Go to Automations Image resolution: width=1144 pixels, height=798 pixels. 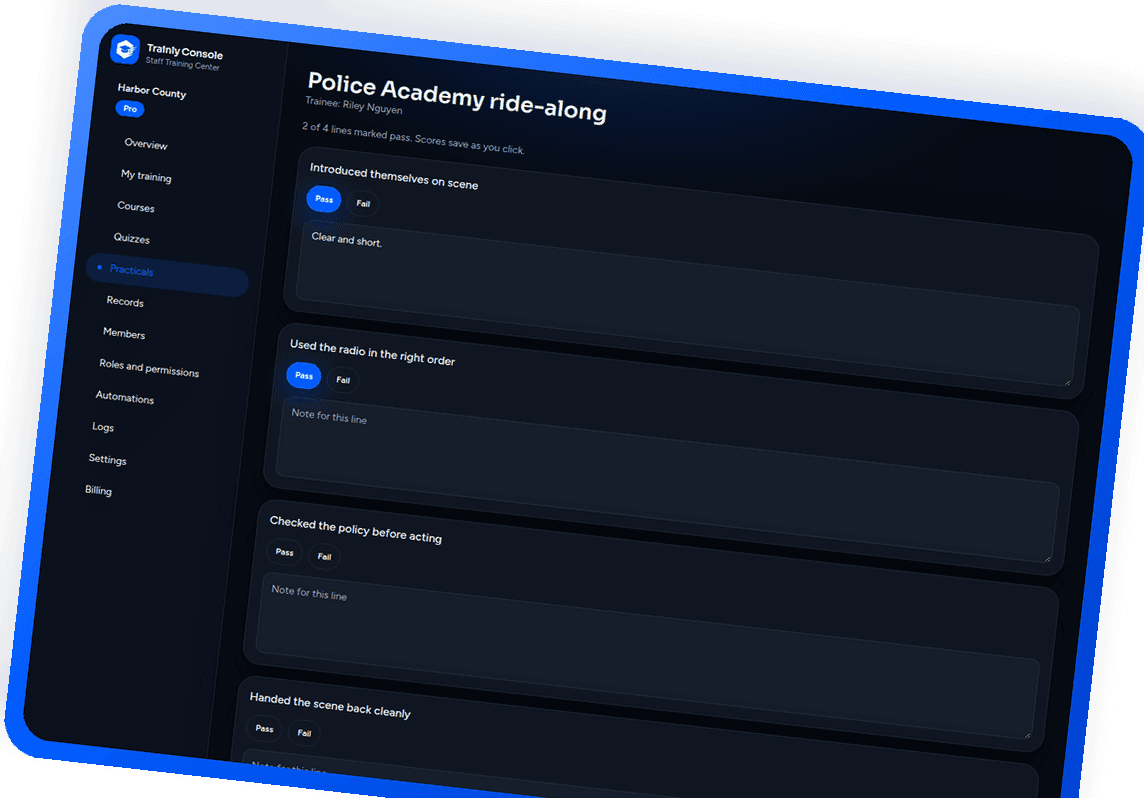click(125, 397)
